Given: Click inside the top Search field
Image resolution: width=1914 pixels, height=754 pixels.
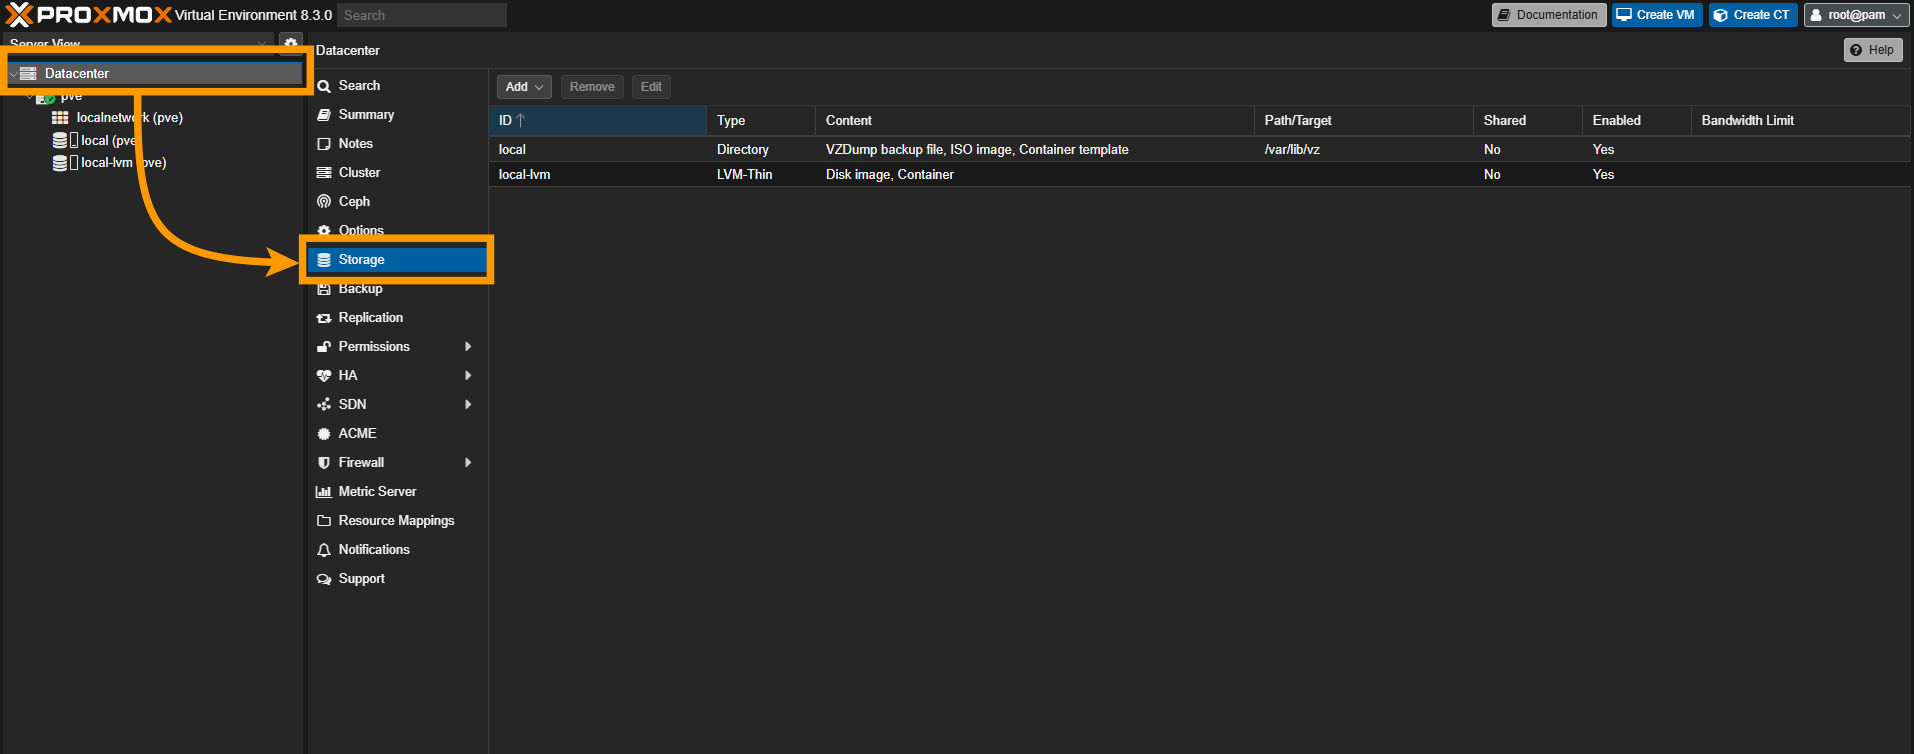Looking at the screenshot, I should [422, 15].
